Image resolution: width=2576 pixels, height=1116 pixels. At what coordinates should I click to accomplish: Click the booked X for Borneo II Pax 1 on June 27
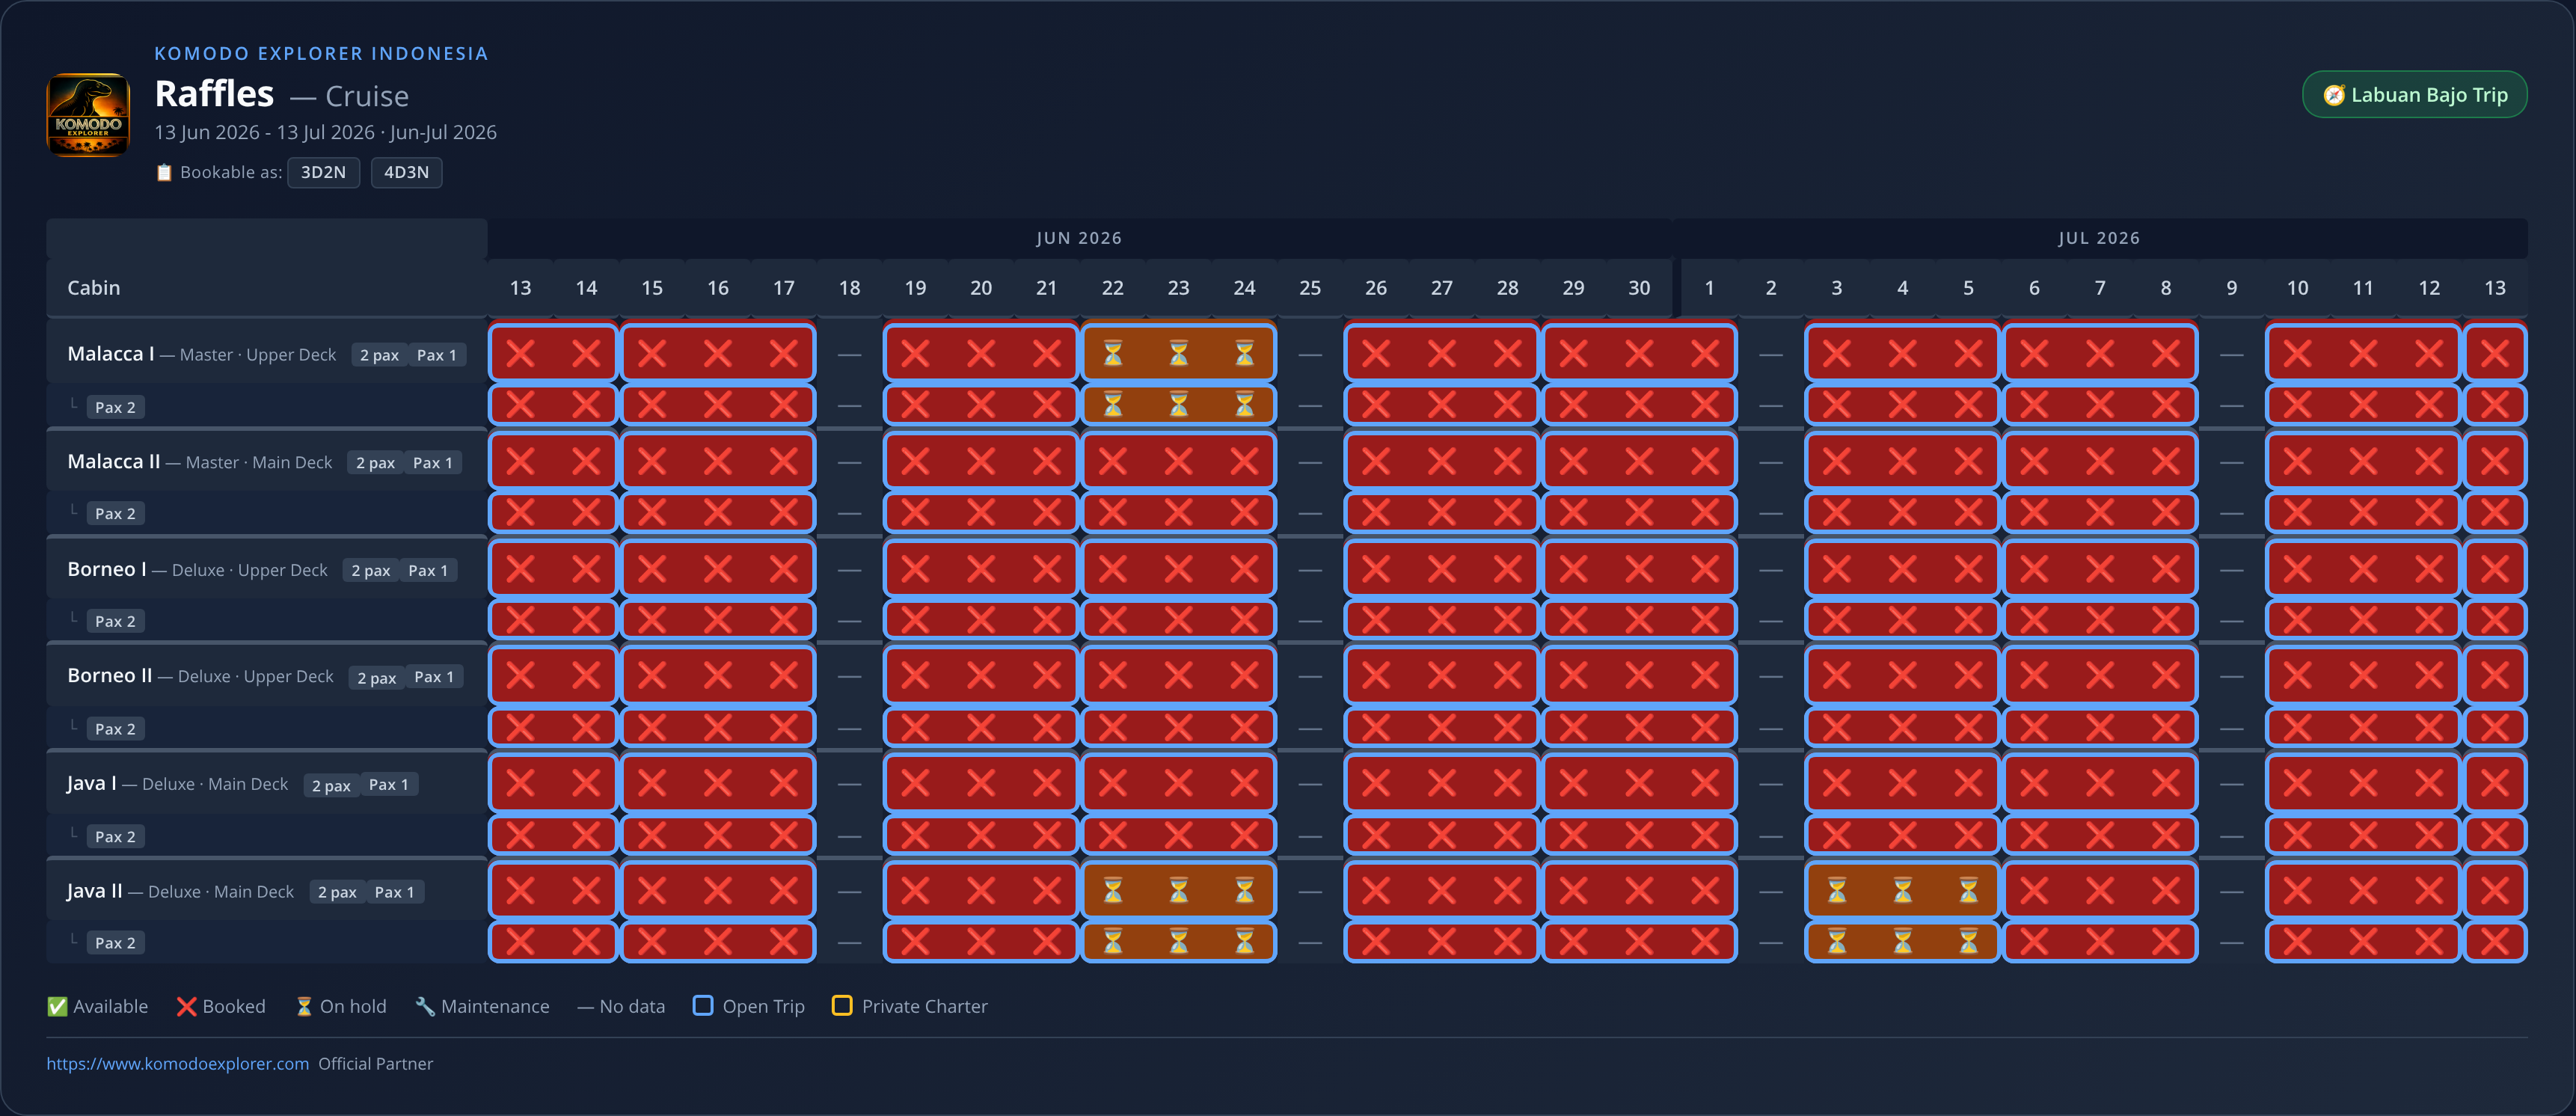(1441, 675)
